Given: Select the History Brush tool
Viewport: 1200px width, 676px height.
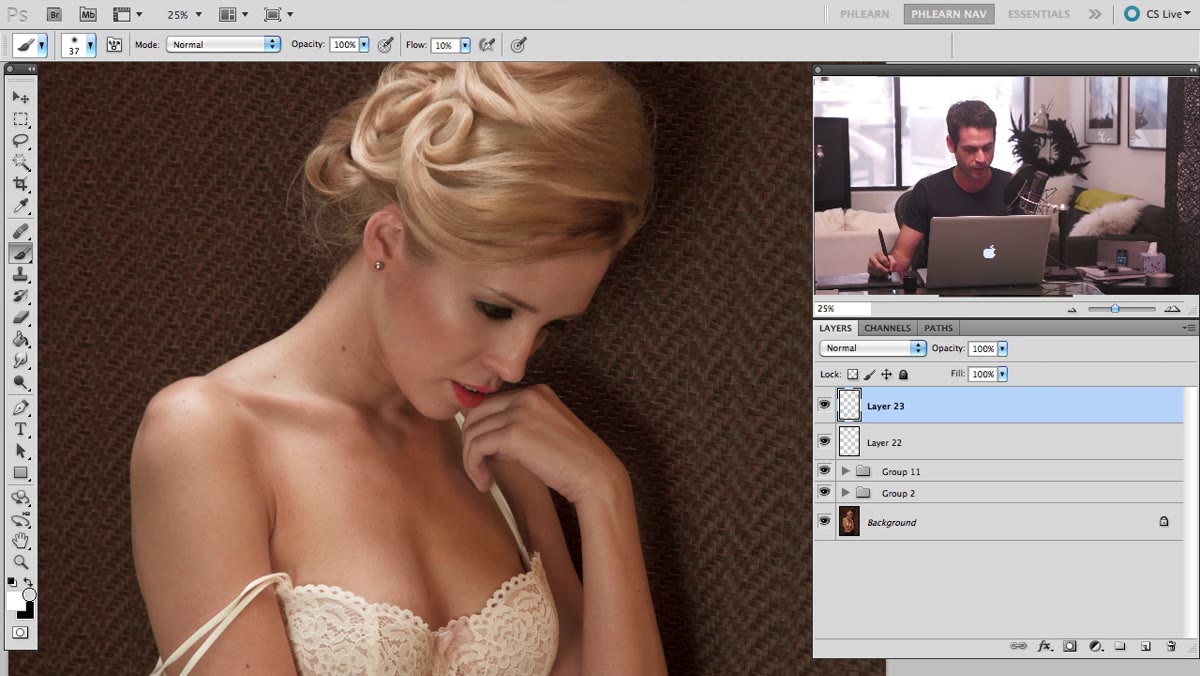Looking at the screenshot, I should click(20, 297).
